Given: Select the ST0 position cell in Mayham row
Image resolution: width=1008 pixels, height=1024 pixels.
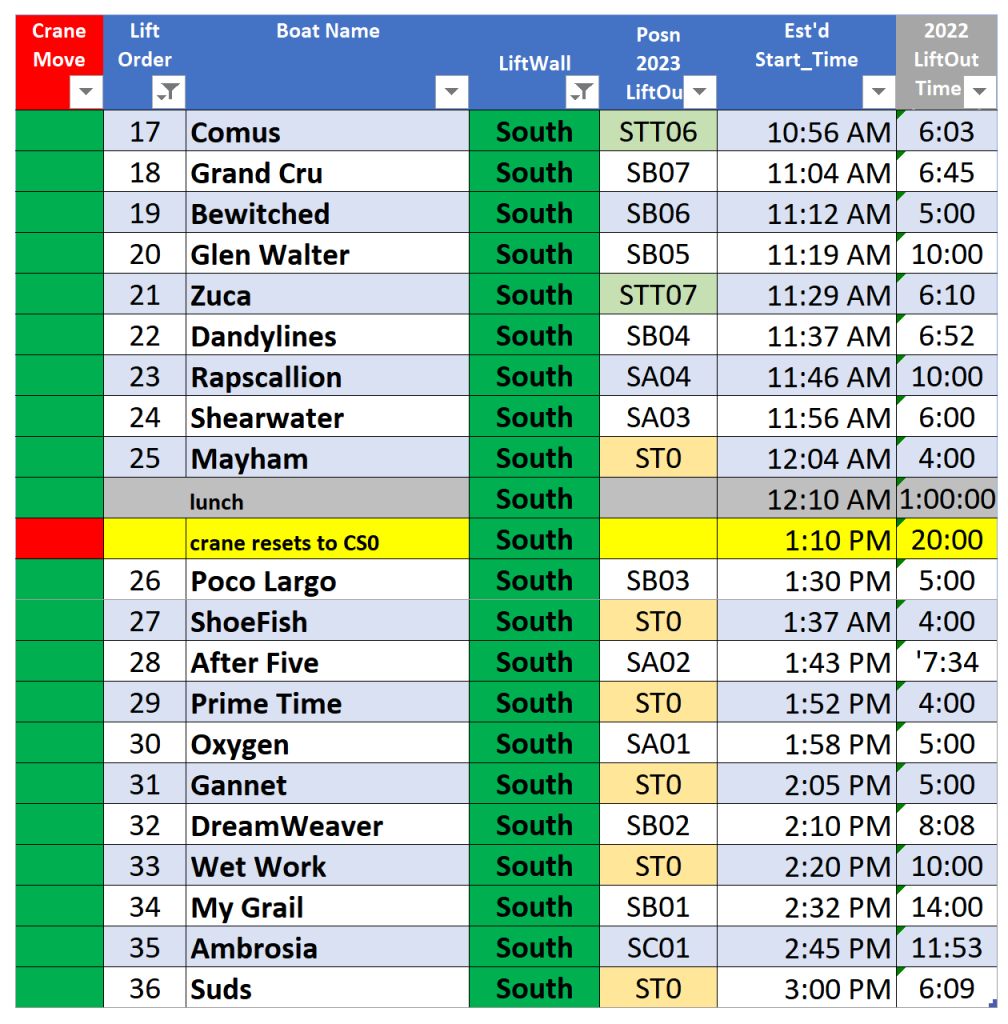Looking at the screenshot, I should click(x=658, y=458).
